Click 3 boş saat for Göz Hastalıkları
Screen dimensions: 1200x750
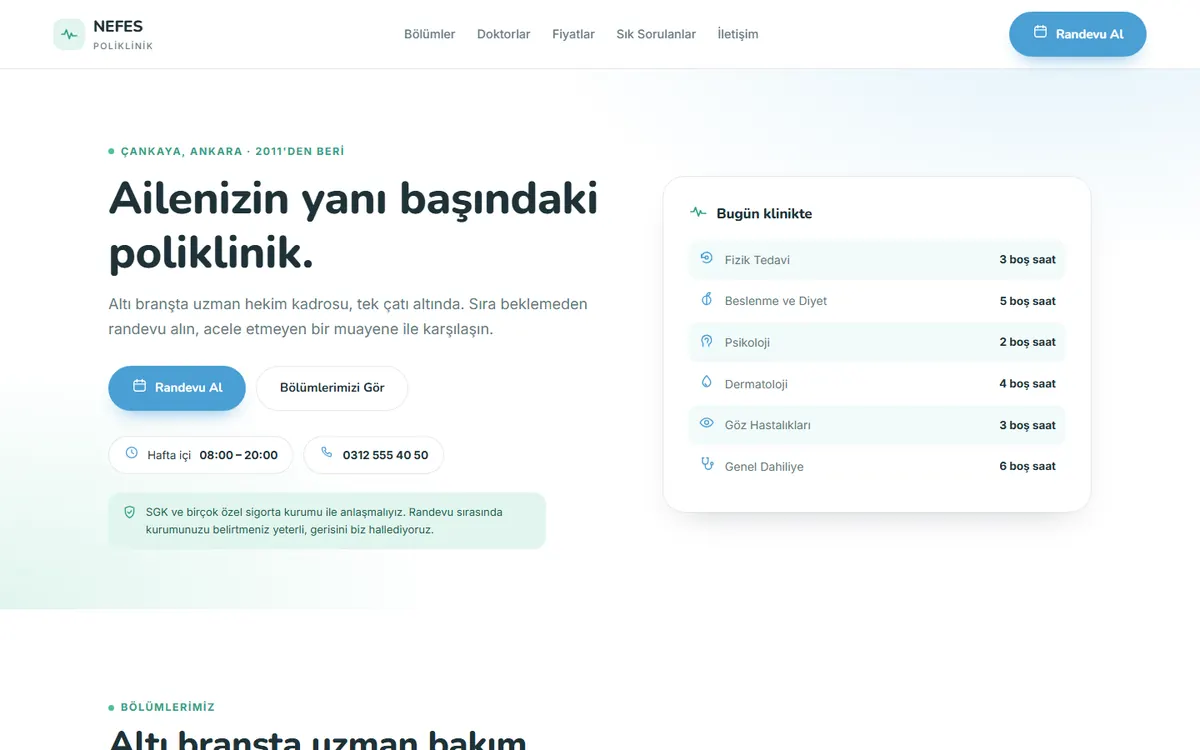(x=1027, y=425)
